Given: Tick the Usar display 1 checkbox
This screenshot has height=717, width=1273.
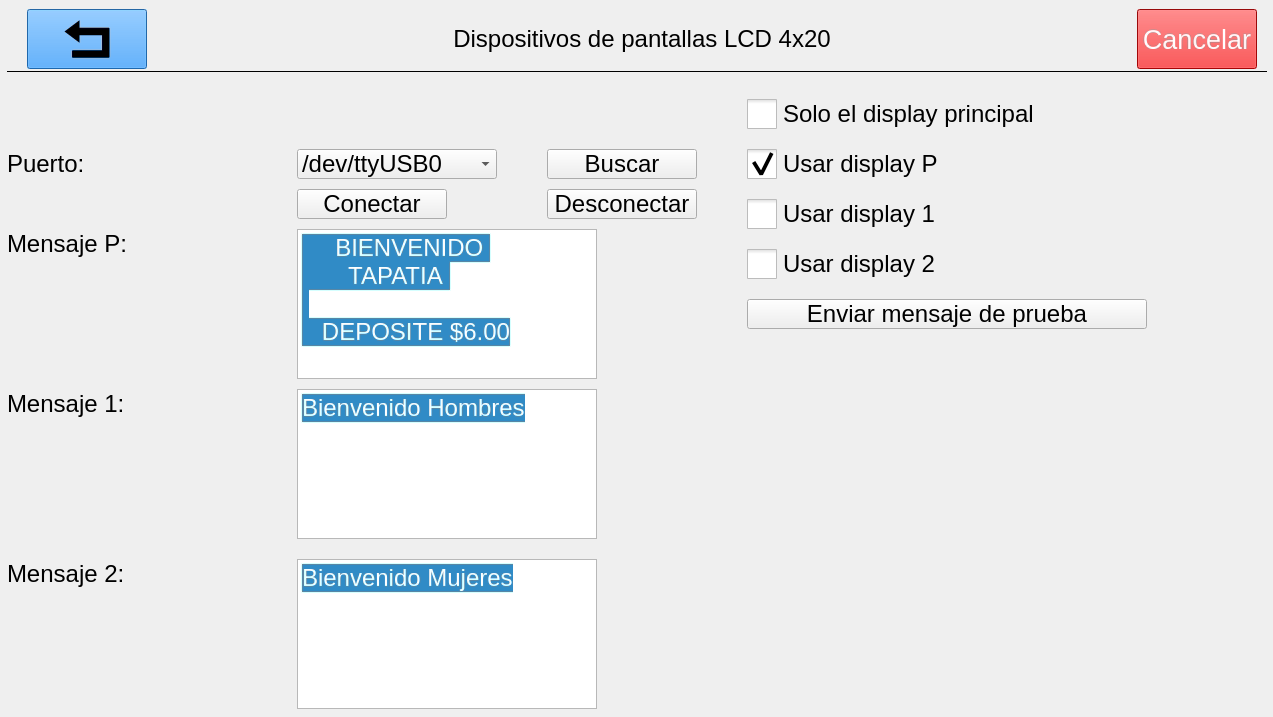Looking at the screenshot, I should (762, 214).
